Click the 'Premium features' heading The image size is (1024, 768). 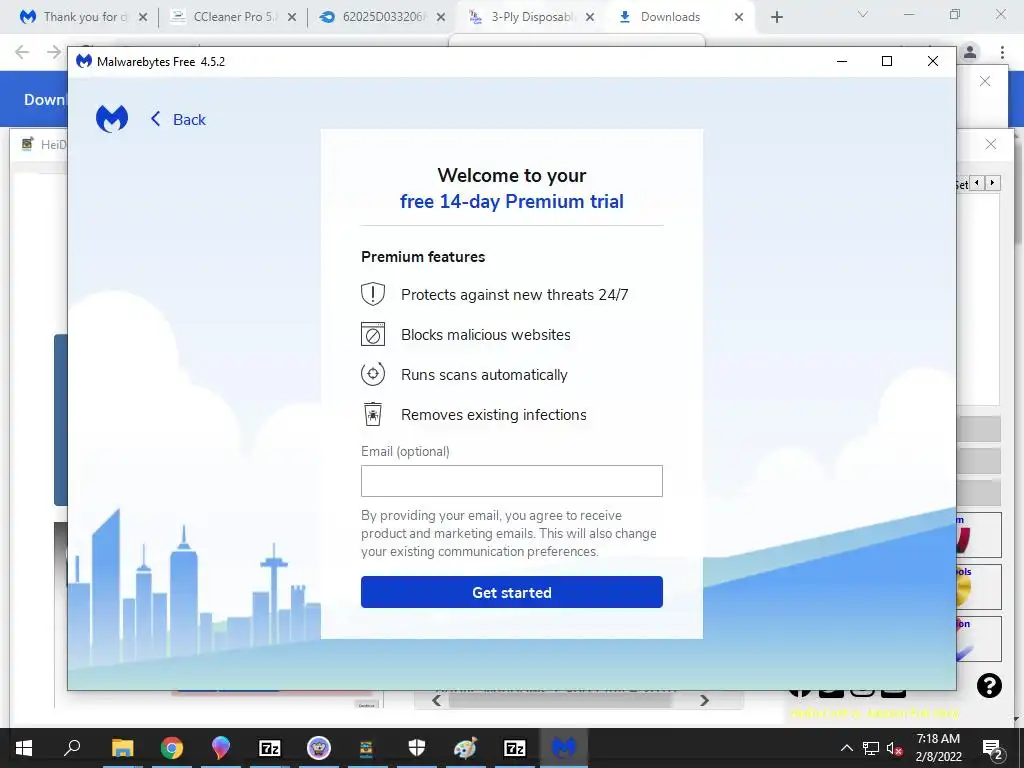tap(423, 257)
